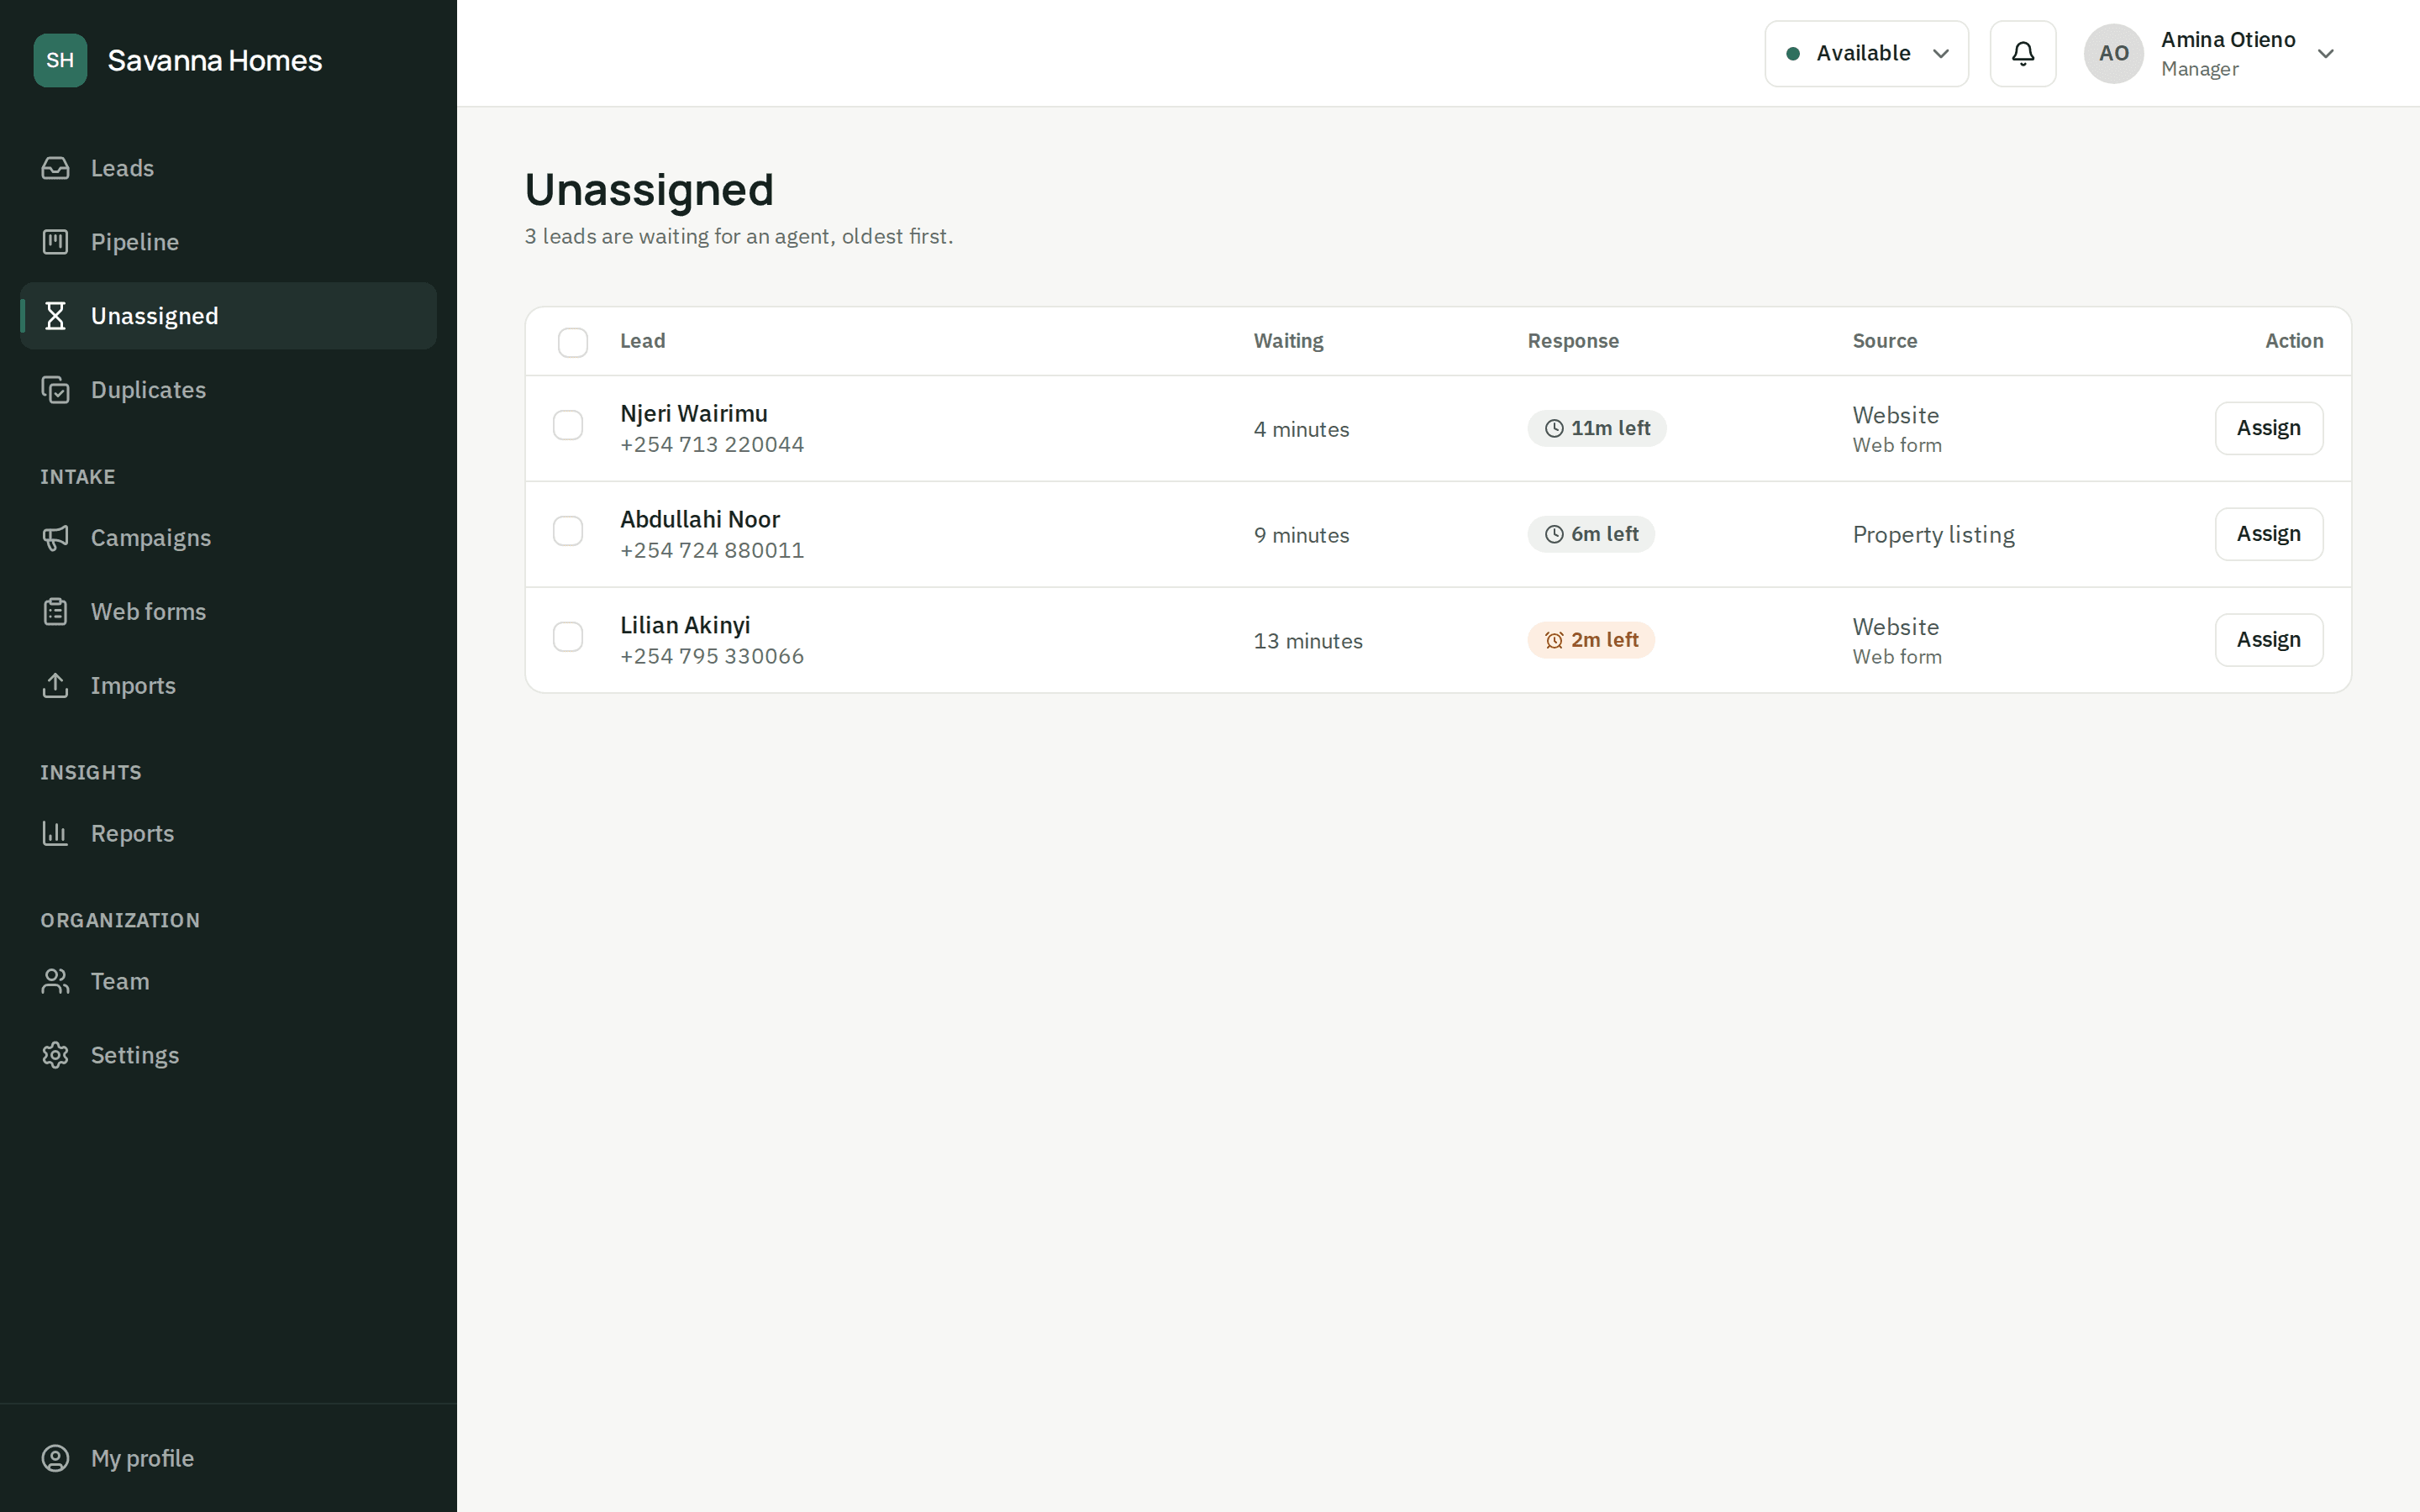Click the Property listing source cell
This screenshot has width=2420, height=1512.
1933,535
